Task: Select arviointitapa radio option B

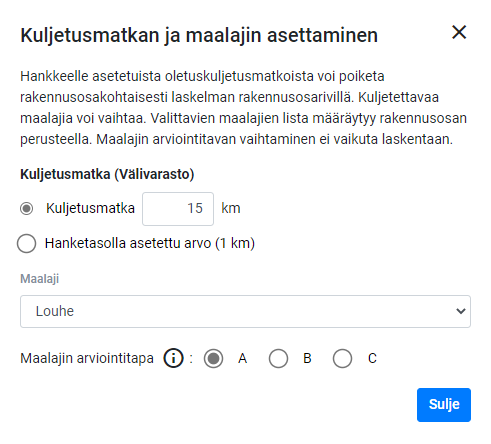Action: point(278,358)
